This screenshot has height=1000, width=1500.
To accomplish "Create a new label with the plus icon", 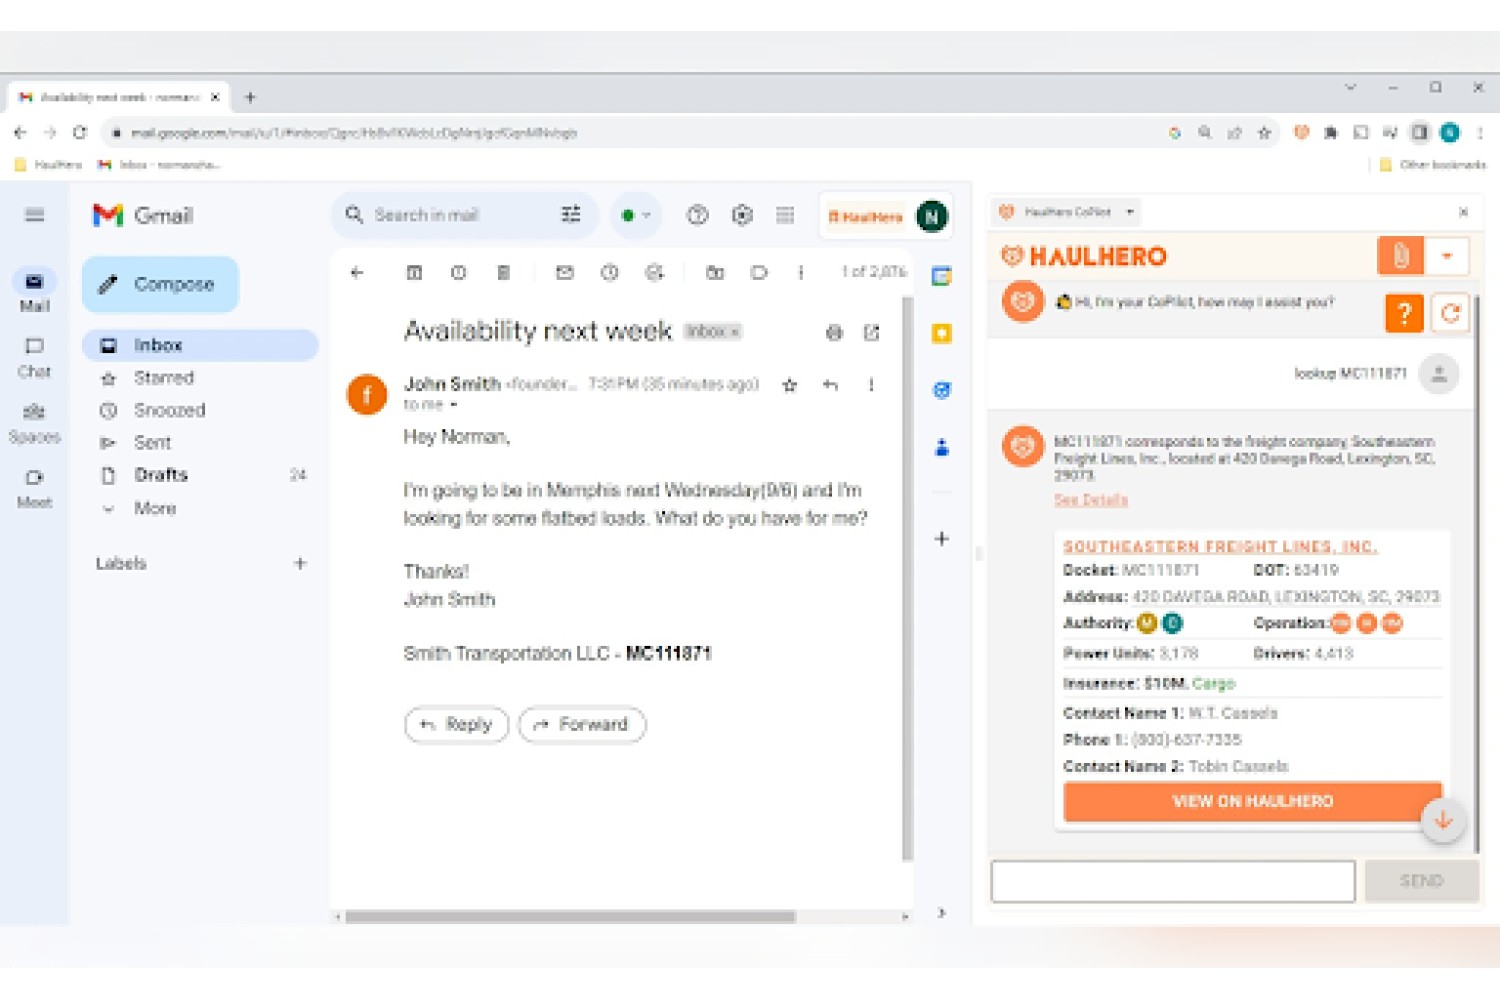I will point(300,563).
